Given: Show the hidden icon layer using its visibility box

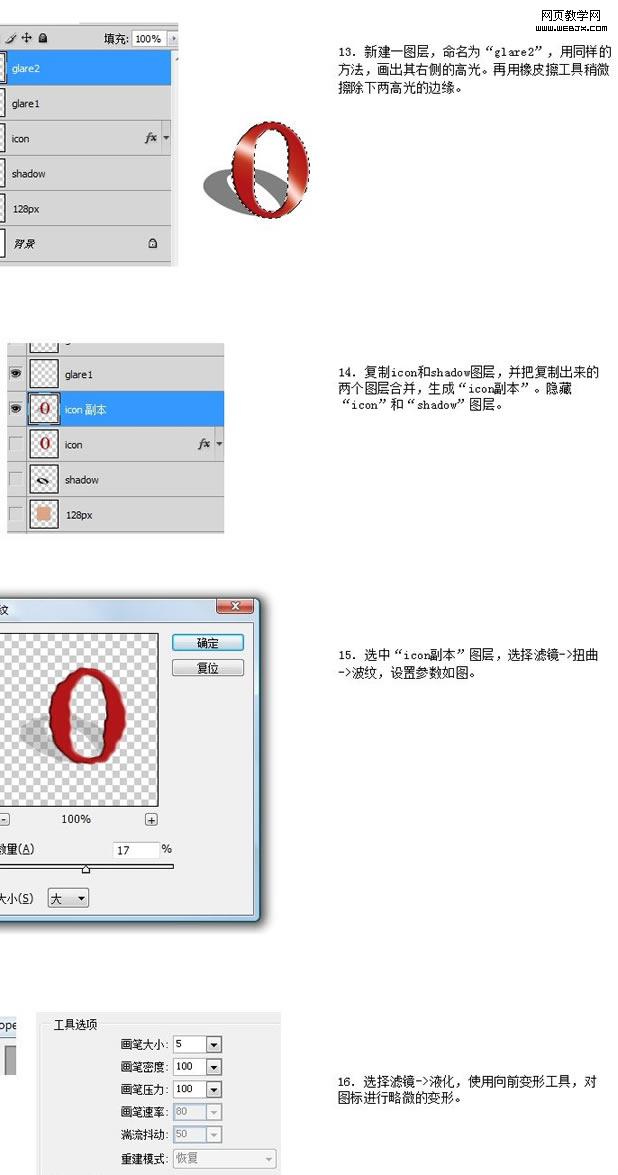Looking at the screenshot, I should point(16,444).
